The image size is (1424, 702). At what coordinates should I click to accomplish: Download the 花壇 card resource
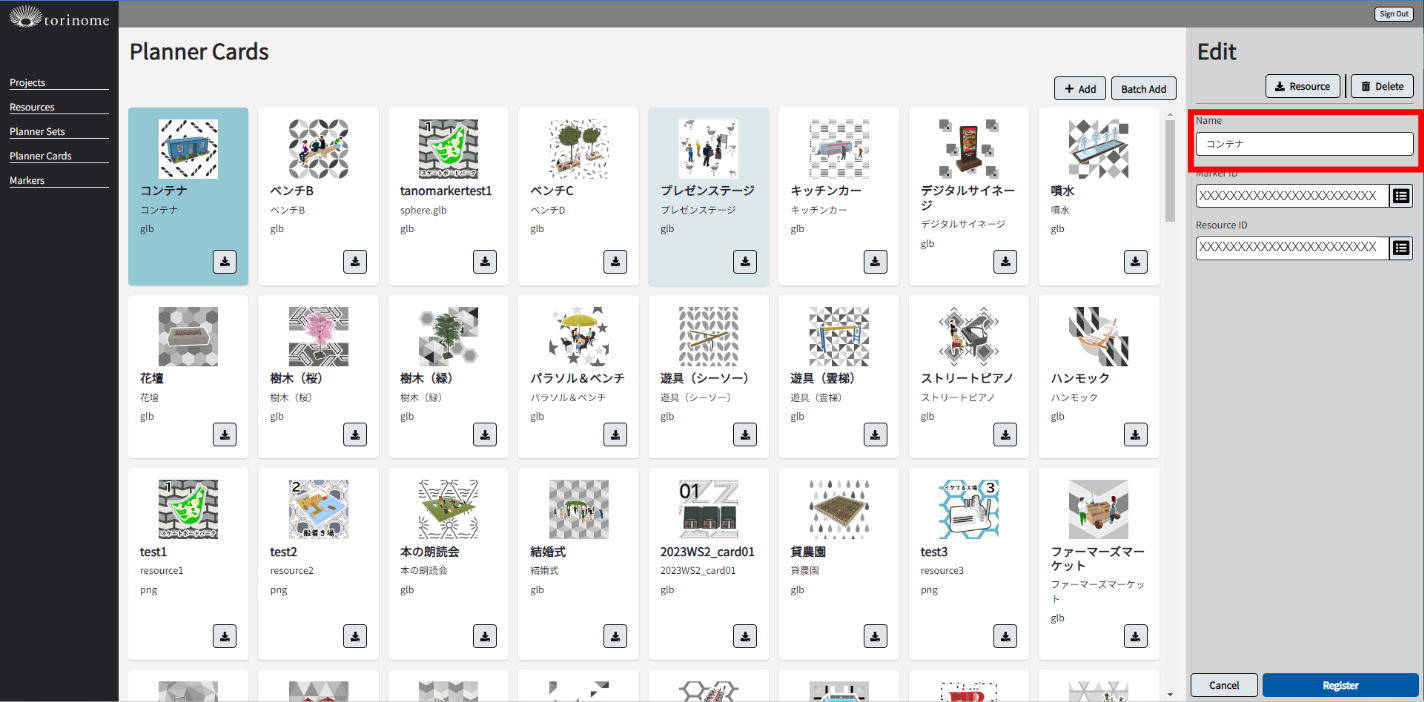[x=225, y=435]
